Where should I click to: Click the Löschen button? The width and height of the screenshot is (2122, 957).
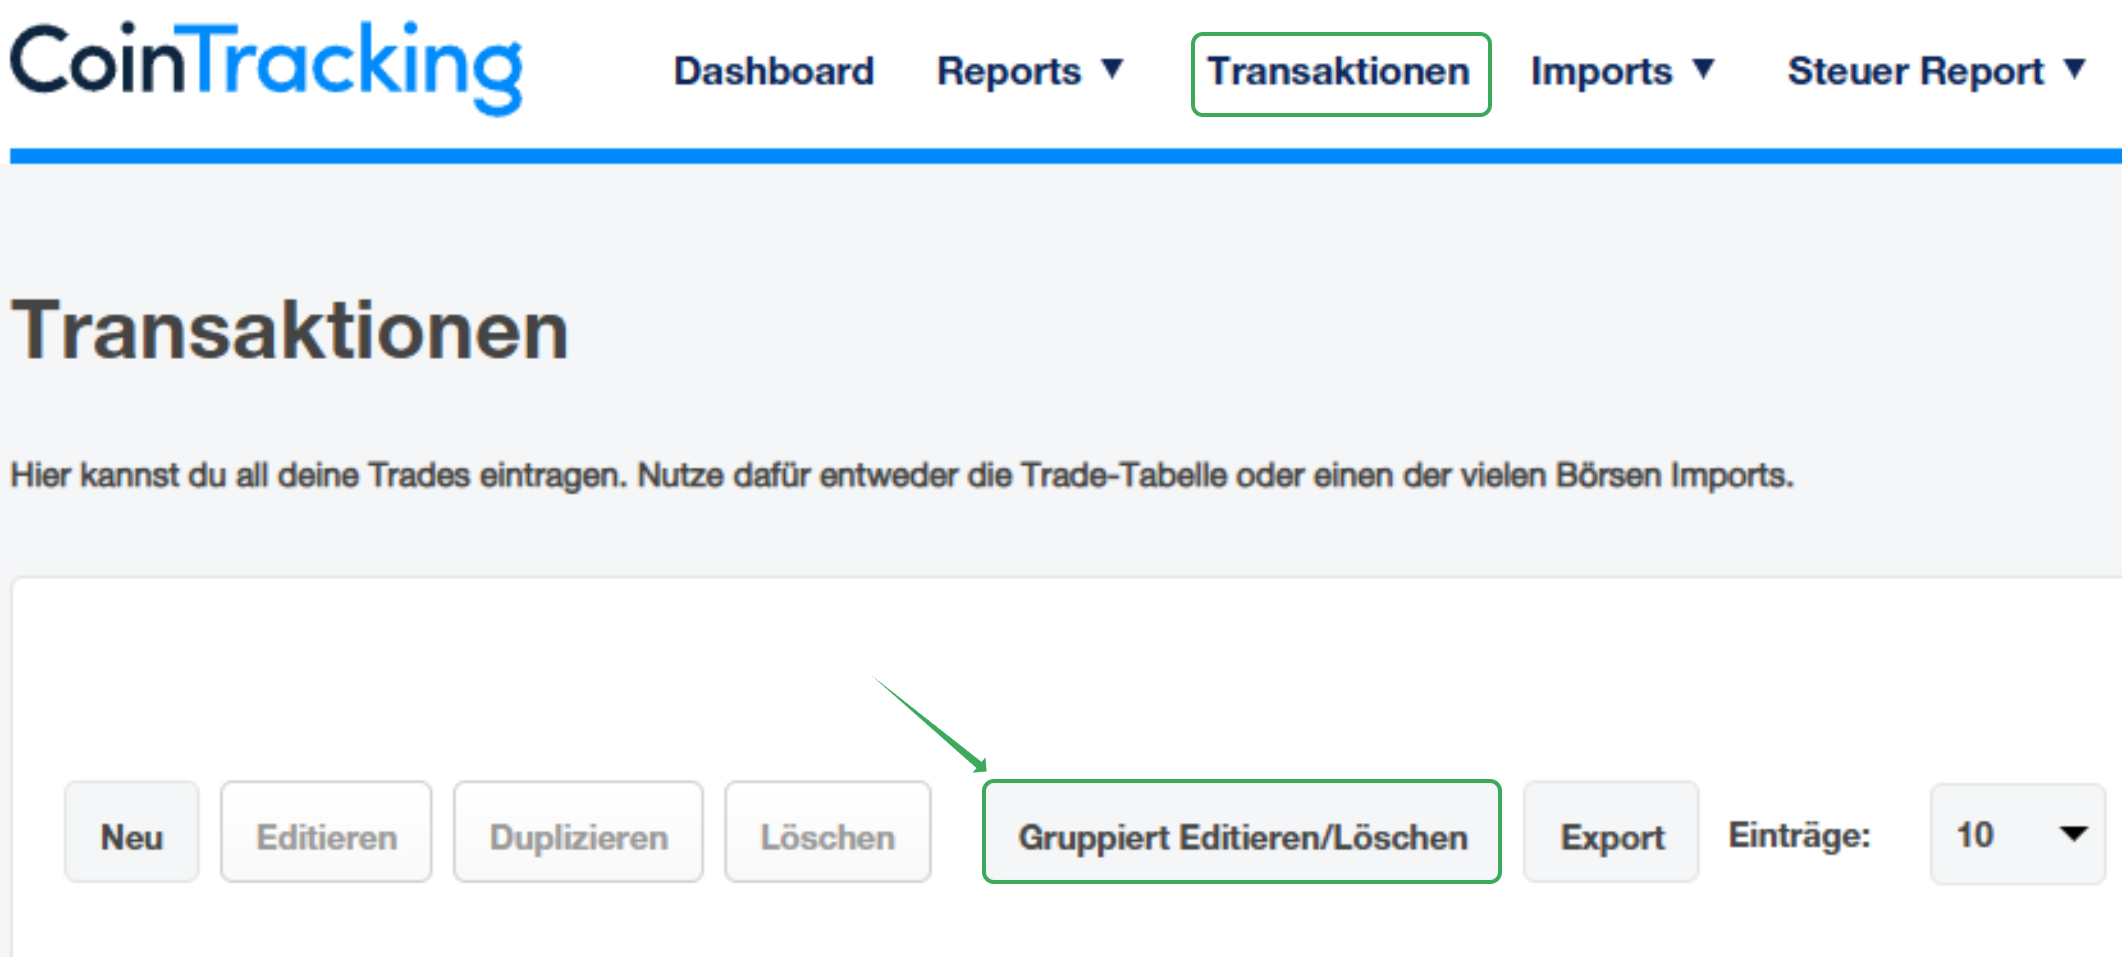828,833
